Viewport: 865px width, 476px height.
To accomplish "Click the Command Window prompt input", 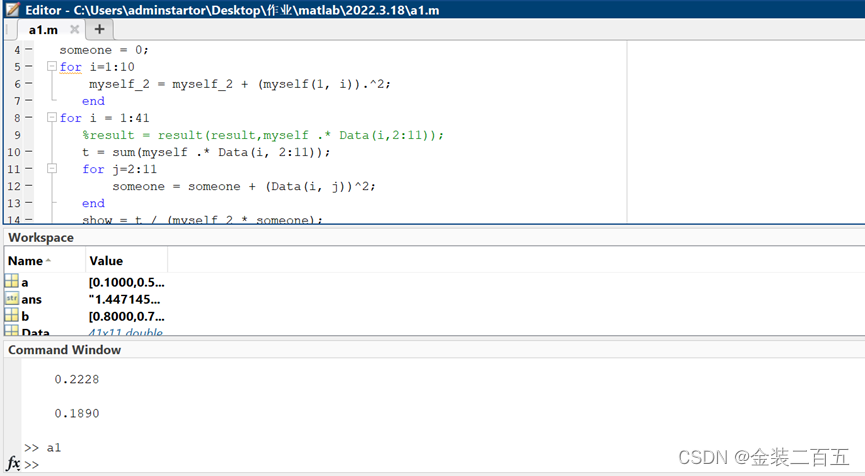I will pos(32,465).
